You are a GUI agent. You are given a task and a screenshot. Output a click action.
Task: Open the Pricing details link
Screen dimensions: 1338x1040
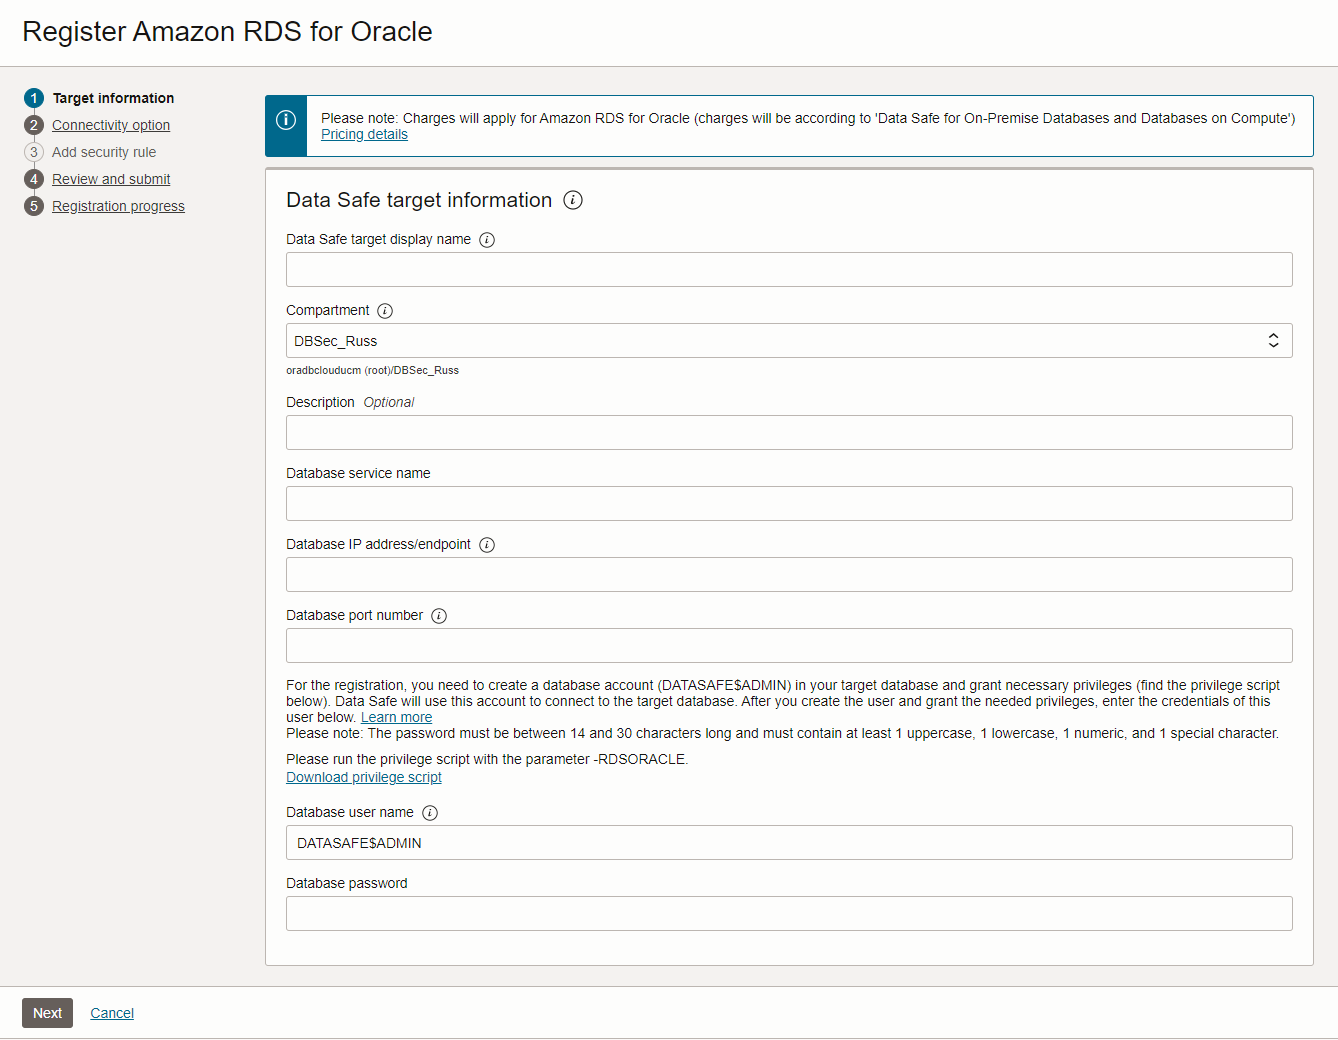click(x=363, y=133)
